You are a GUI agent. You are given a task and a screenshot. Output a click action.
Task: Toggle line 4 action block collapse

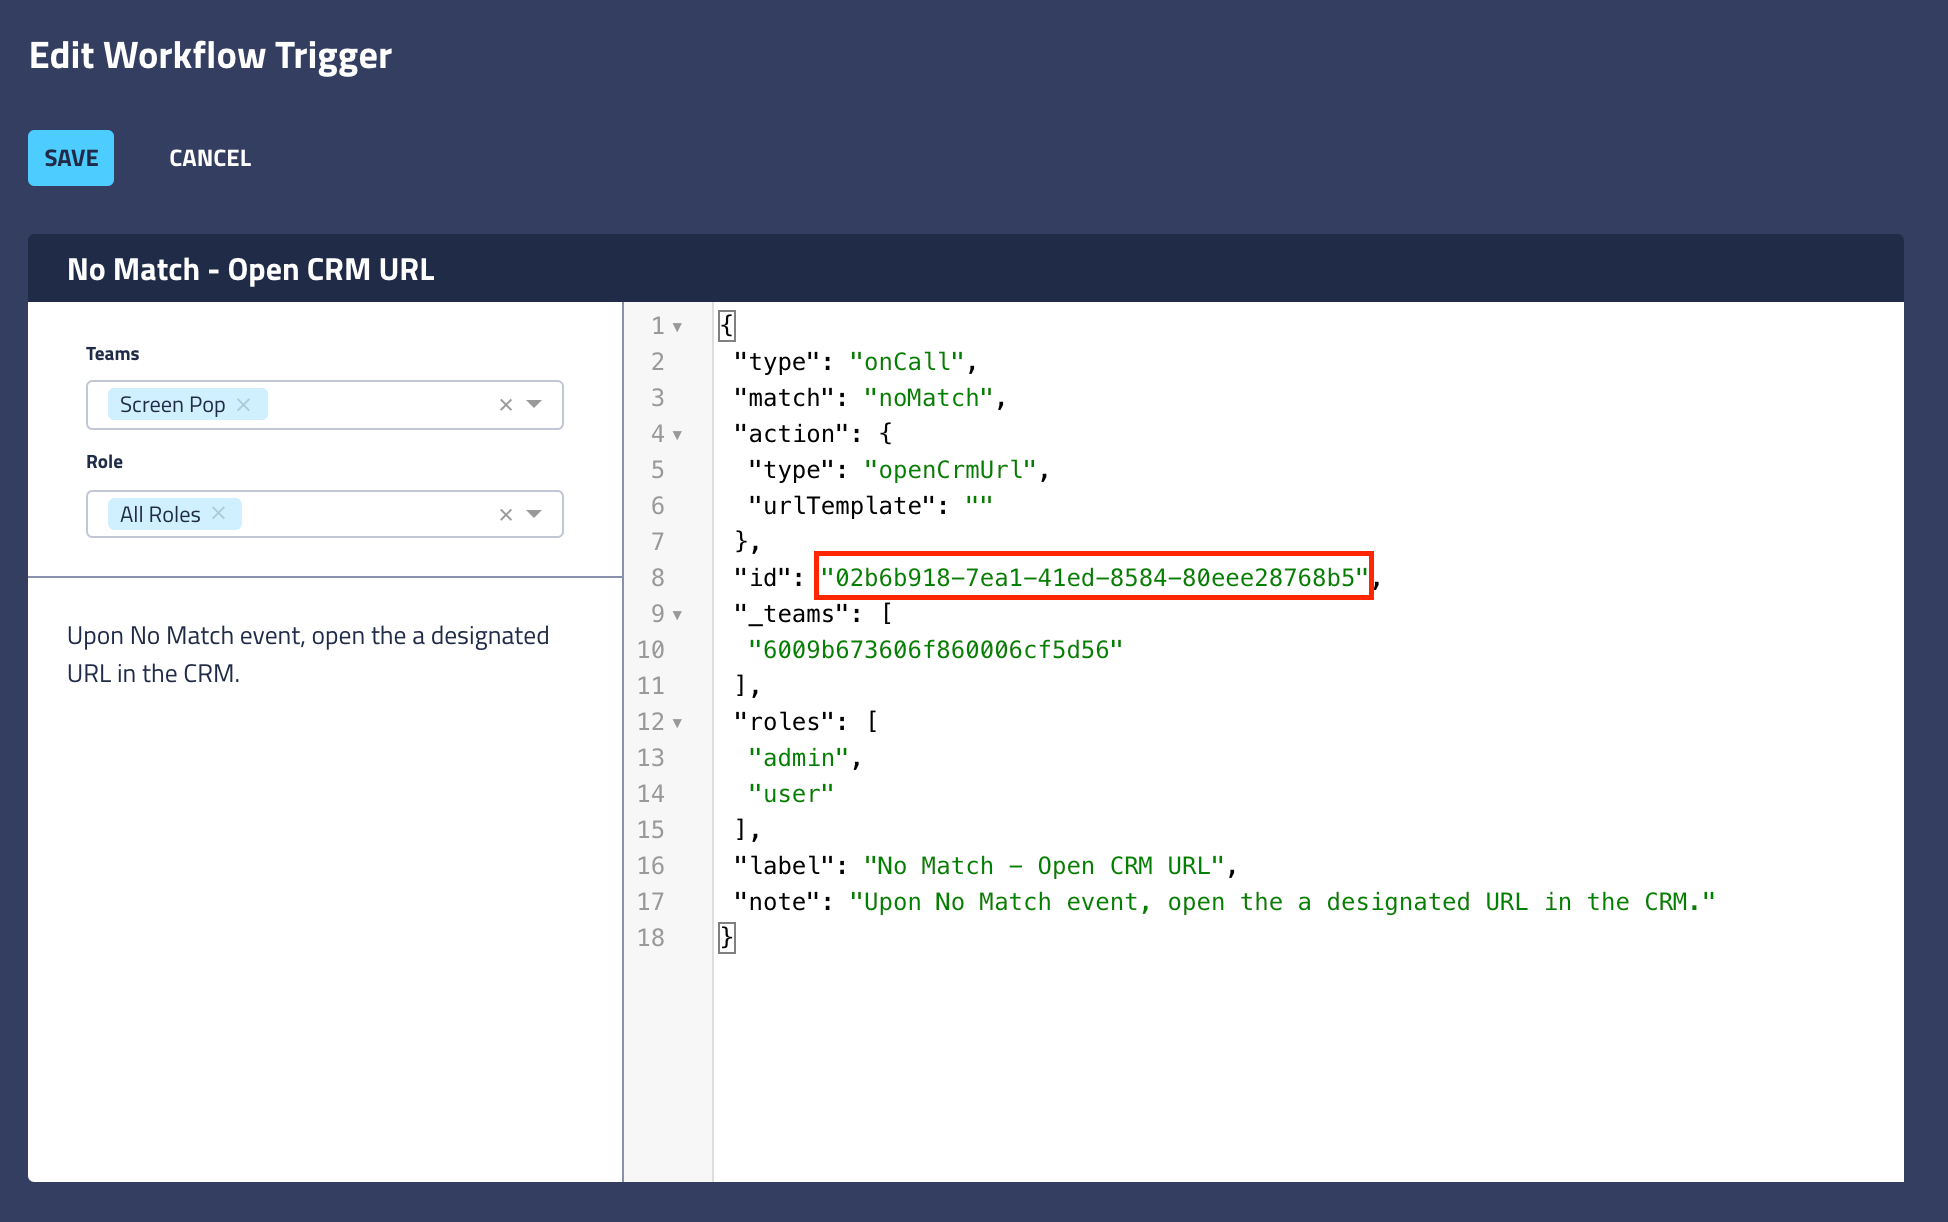click(677, 434)
